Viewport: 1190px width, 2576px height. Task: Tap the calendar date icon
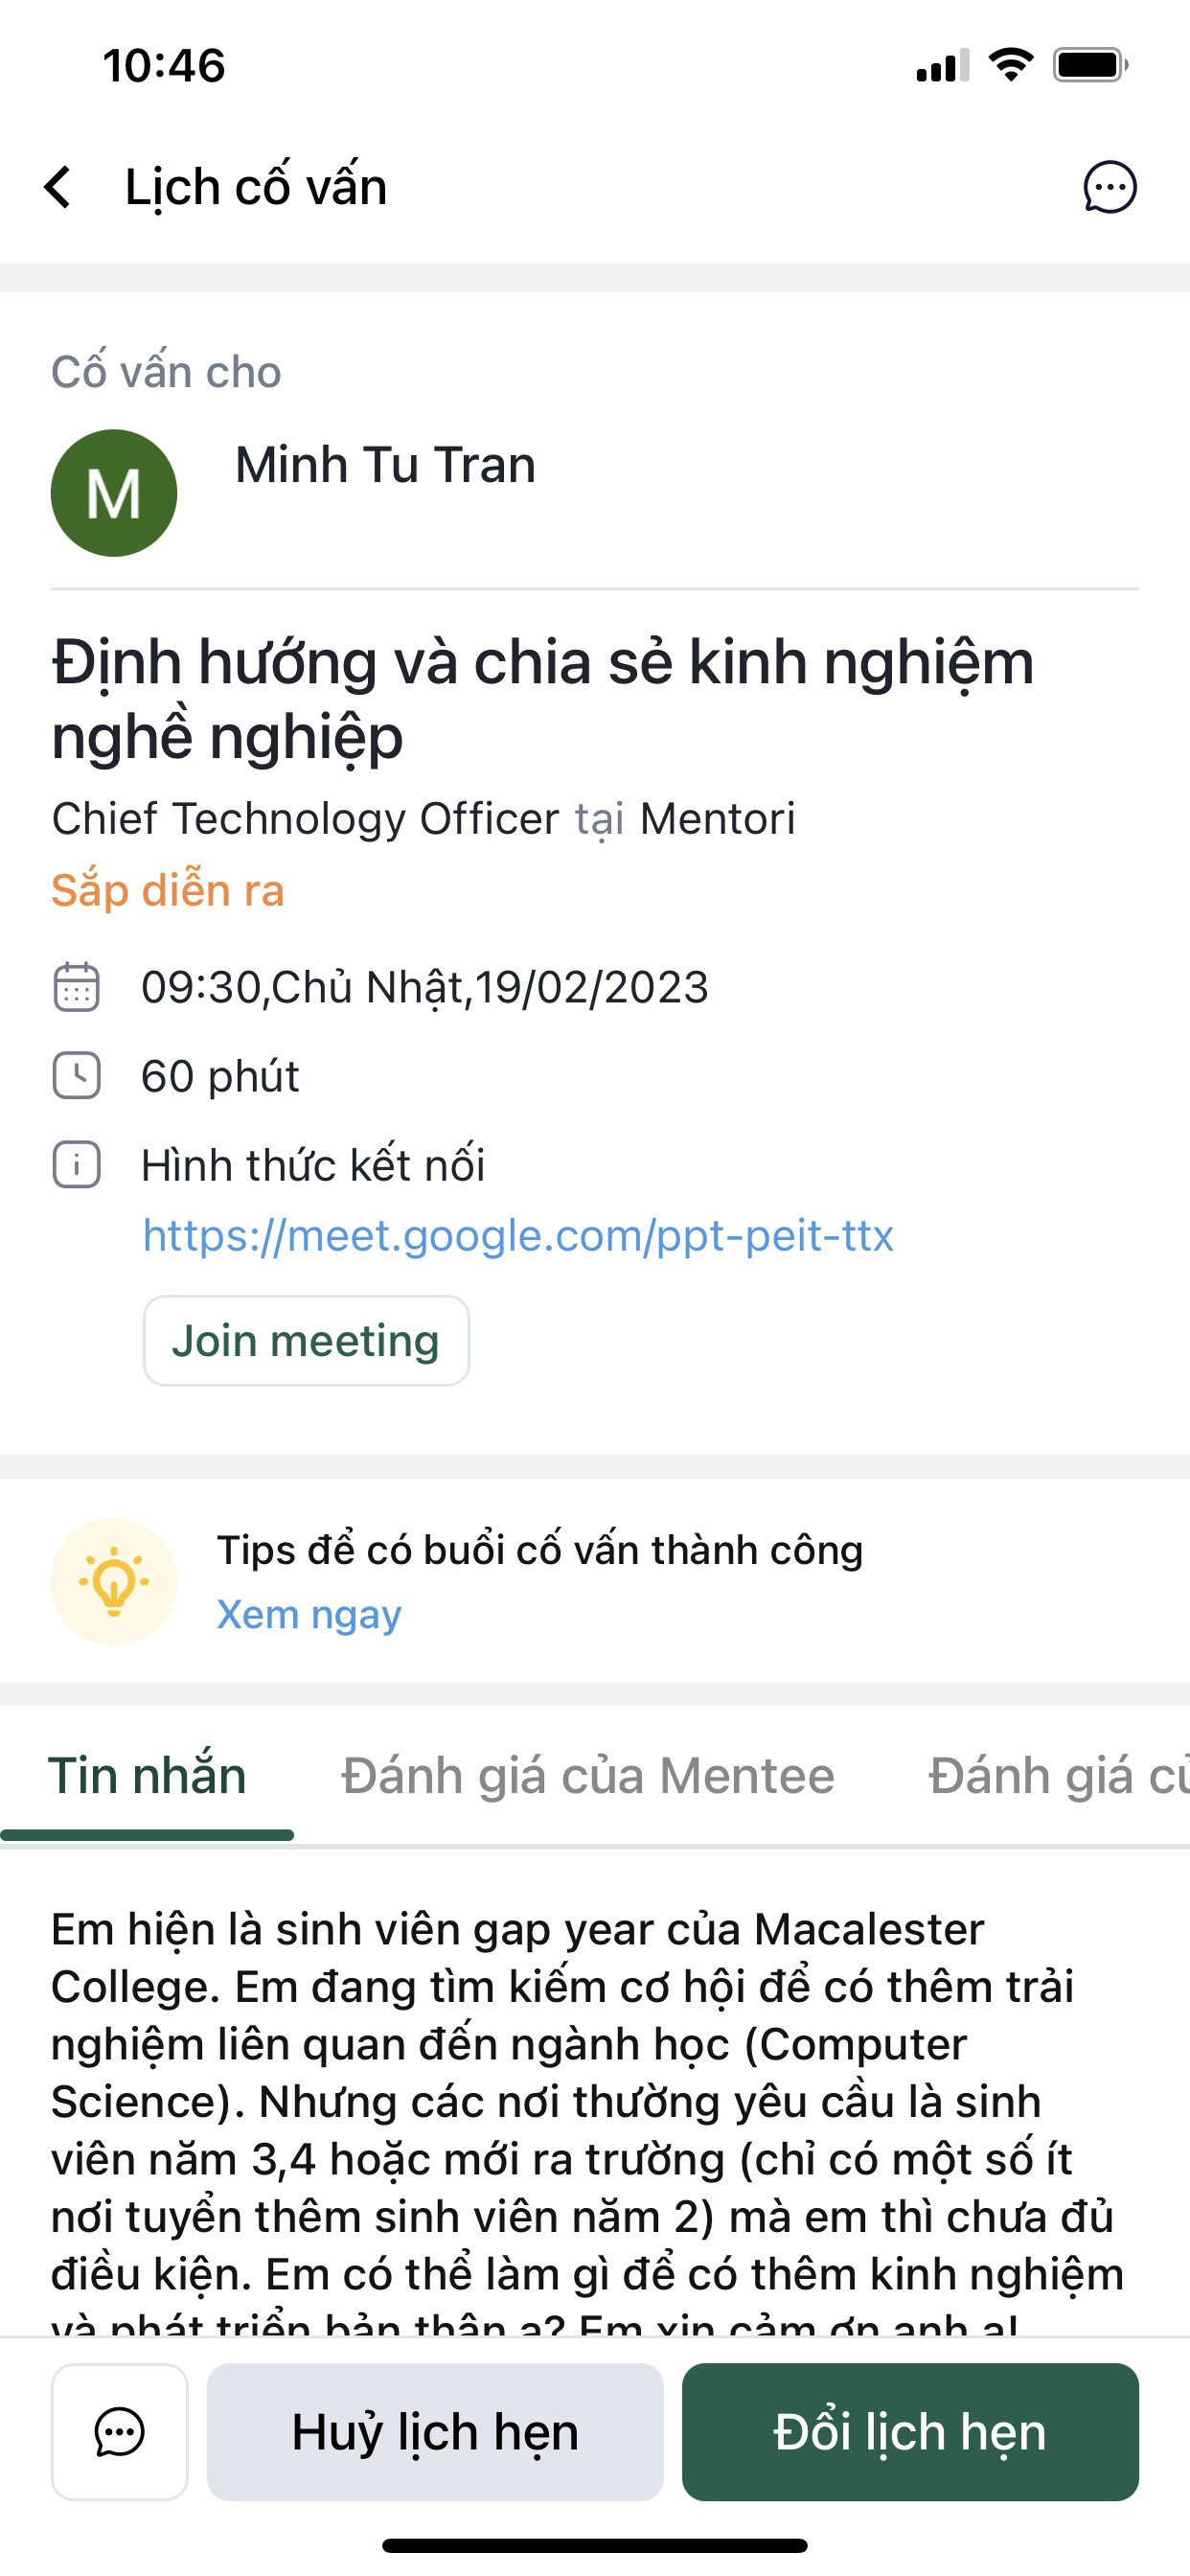point(76,987)
